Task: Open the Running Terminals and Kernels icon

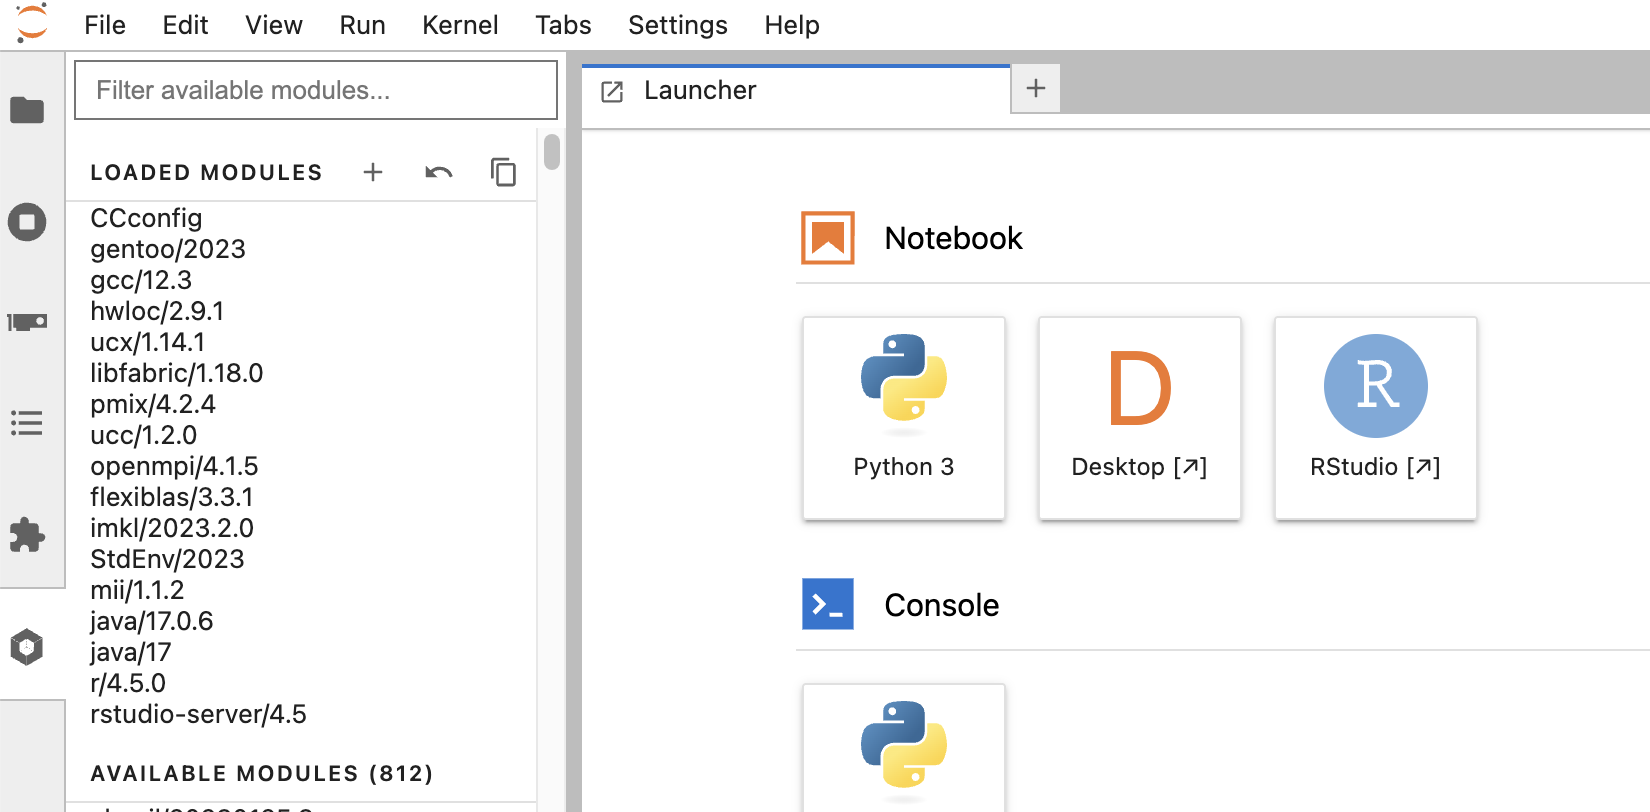Action: 27,222
